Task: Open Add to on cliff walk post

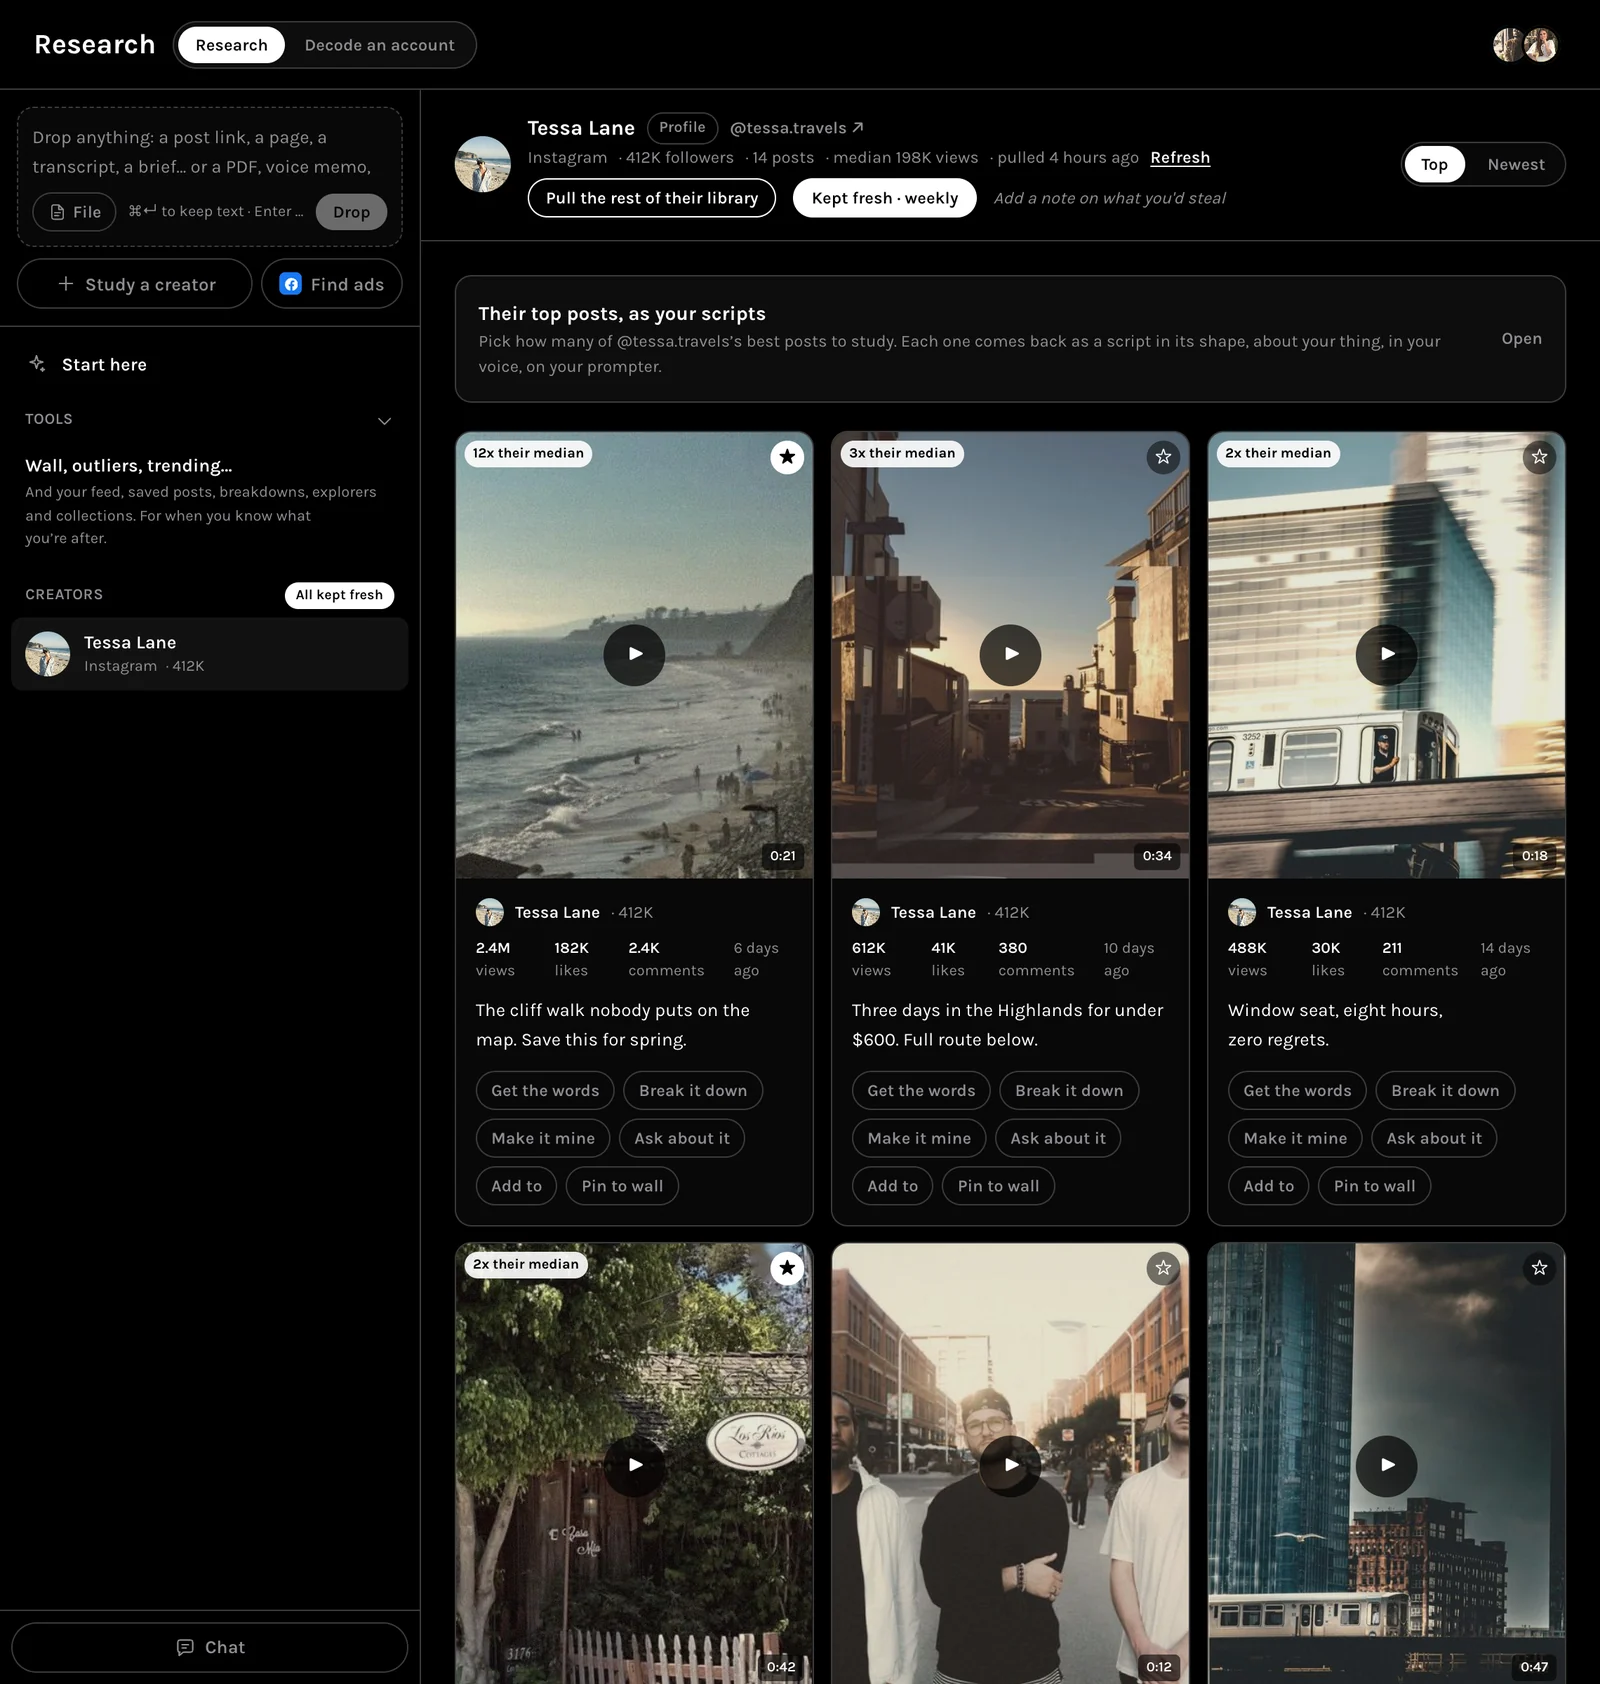Action: tap(516, 1186)
